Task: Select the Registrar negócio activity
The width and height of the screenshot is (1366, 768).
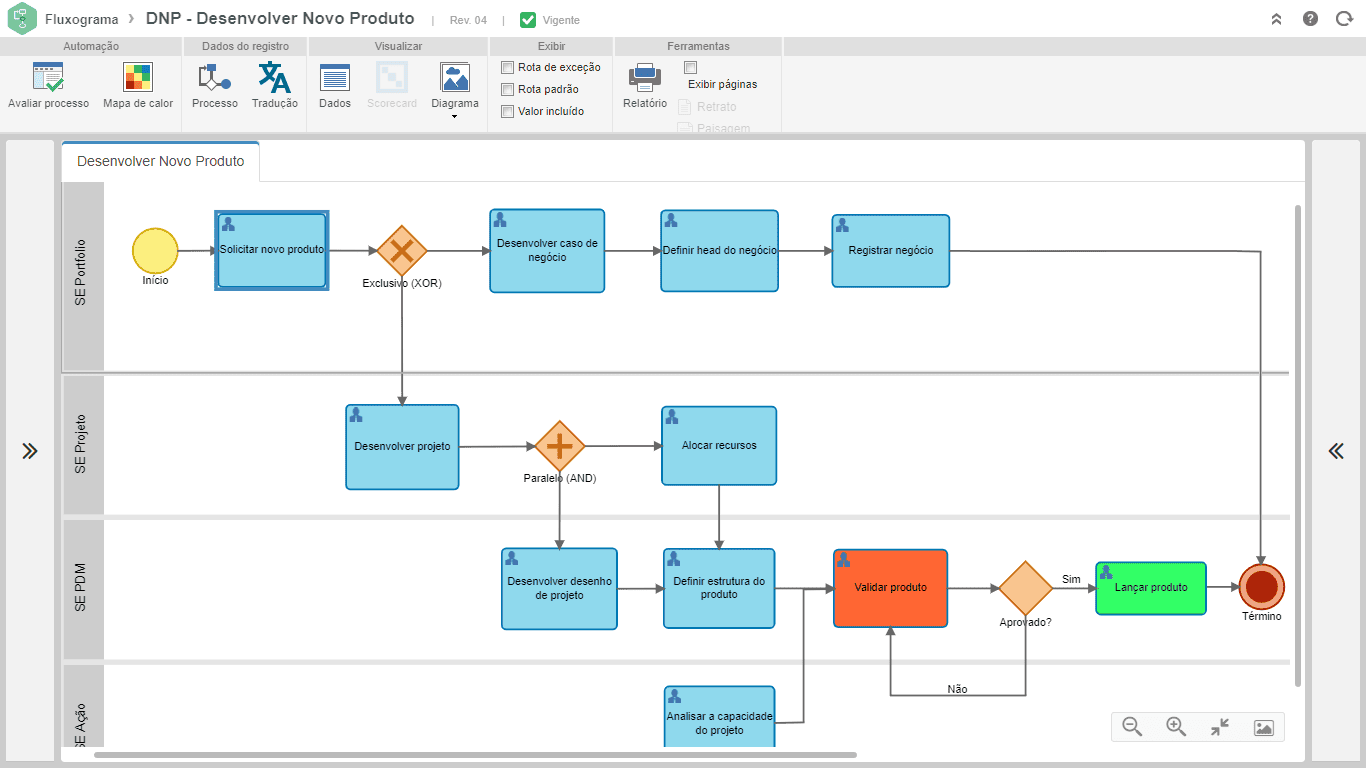Action: [891, 250]
